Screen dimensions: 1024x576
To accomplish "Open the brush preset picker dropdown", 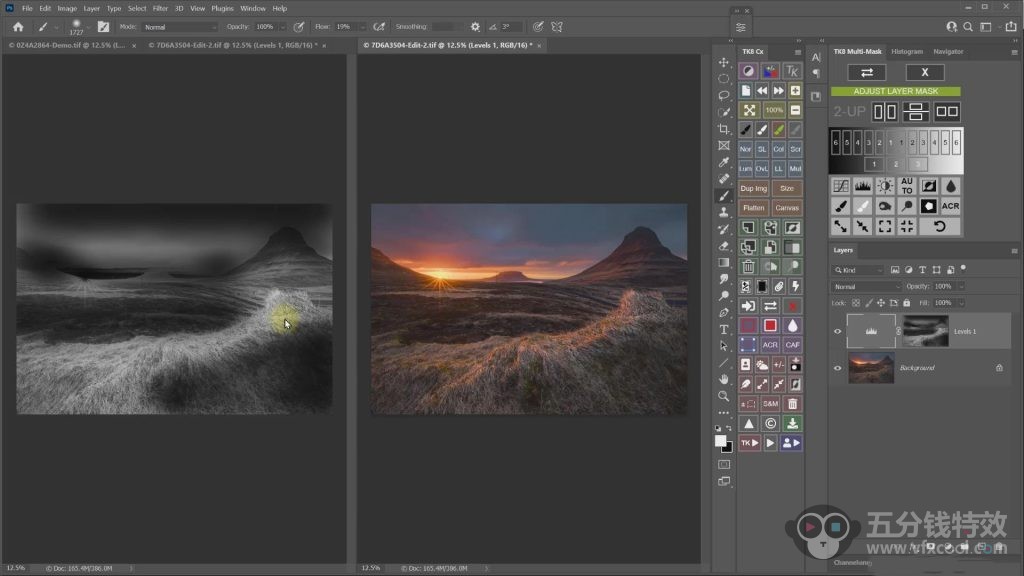I will (88, 27).
